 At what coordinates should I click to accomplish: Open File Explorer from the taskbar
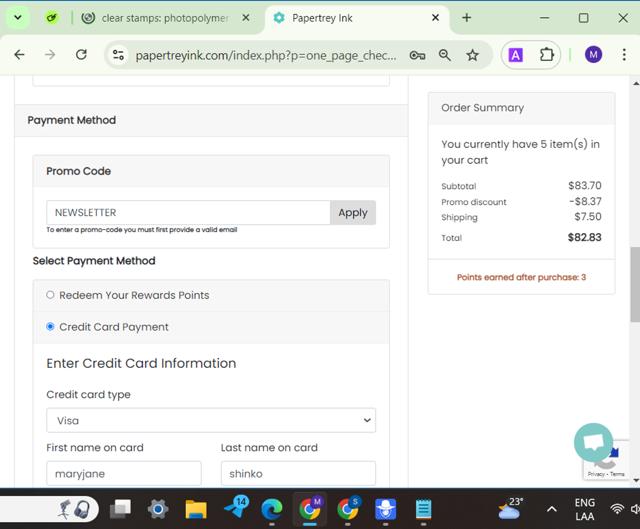click(x=196, y=509)
